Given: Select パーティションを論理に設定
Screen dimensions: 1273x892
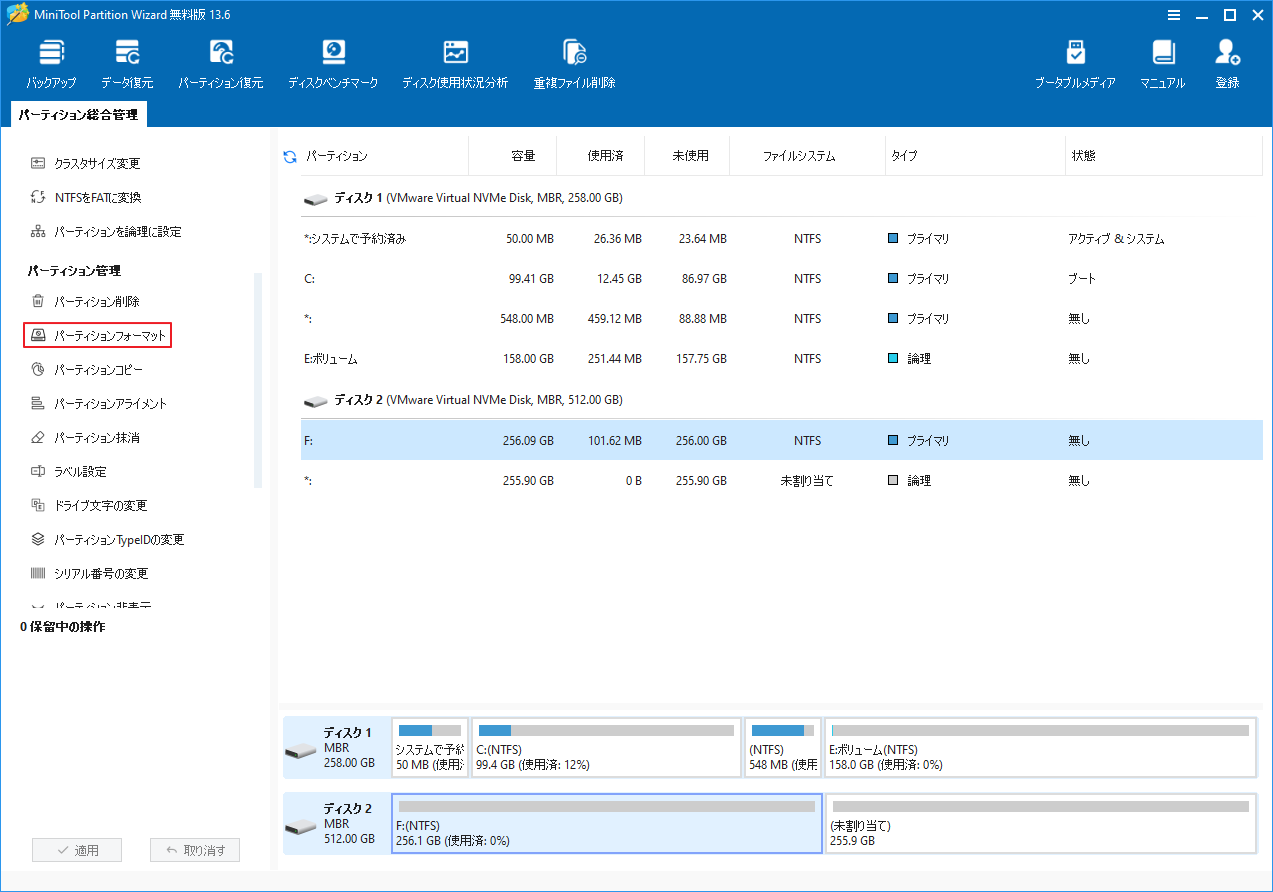Looking at the screenshot, I should (x=106, y=231).
